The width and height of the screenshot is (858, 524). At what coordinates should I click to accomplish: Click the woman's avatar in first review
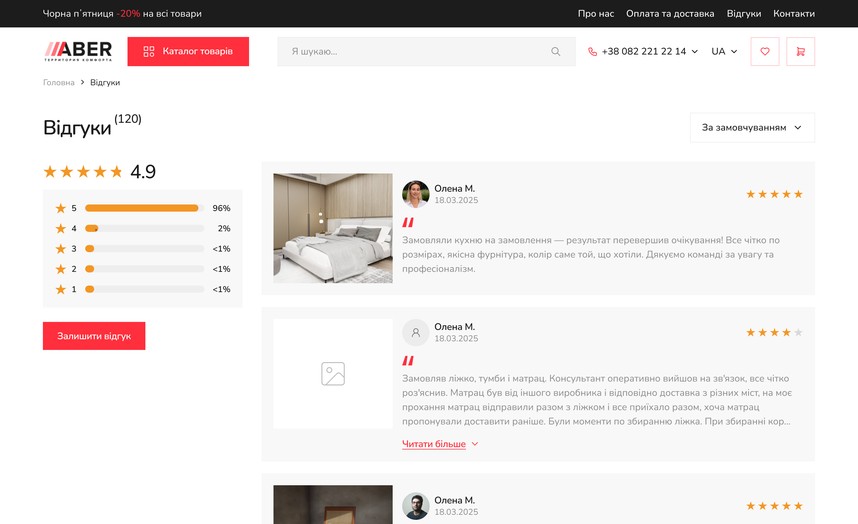click(x=416, y=194)
